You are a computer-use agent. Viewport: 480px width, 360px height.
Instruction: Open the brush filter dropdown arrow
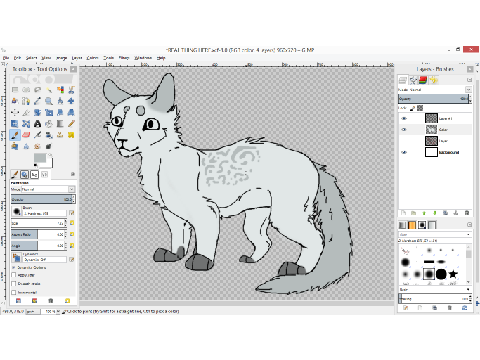(468, 235)
